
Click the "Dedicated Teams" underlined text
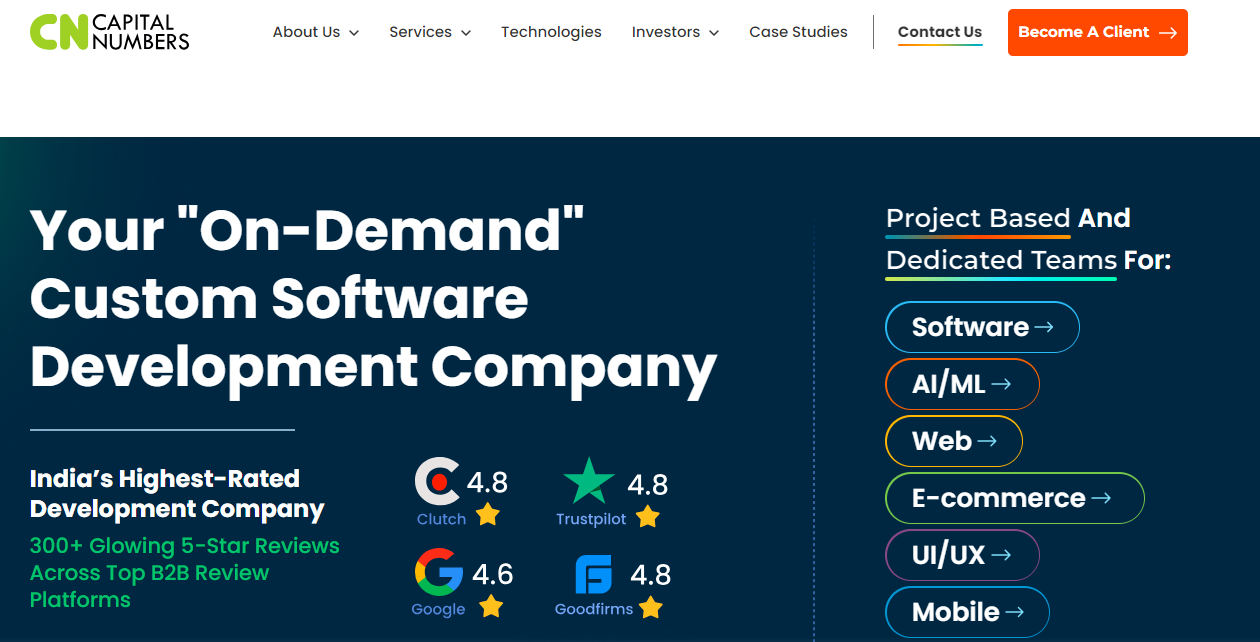click(1001, 260)
